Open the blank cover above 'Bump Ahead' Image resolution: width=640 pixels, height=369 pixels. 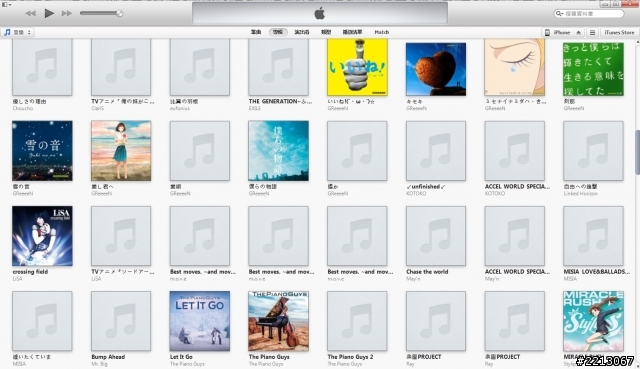[x=121, y=321]
